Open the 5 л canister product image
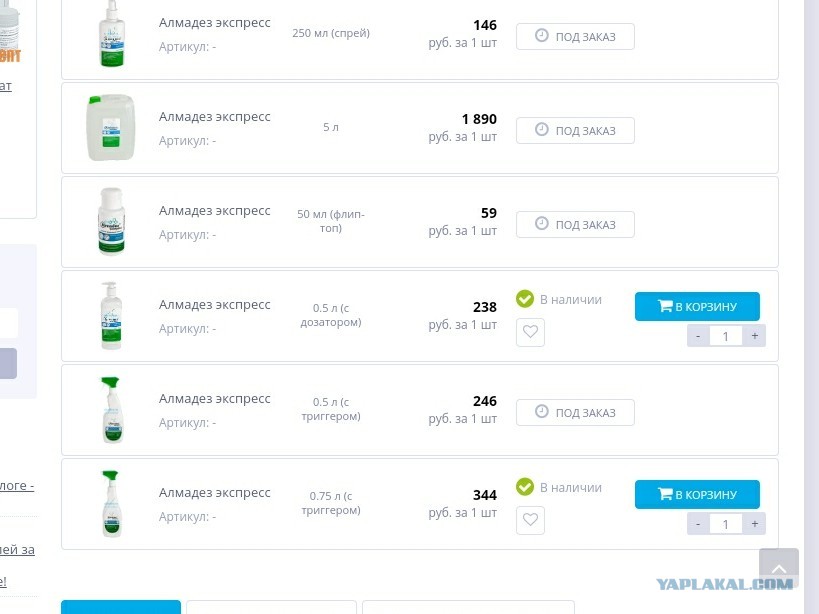The width and height of the screenshot is (819, 614). pyautogui.click(x=111, y=127)
